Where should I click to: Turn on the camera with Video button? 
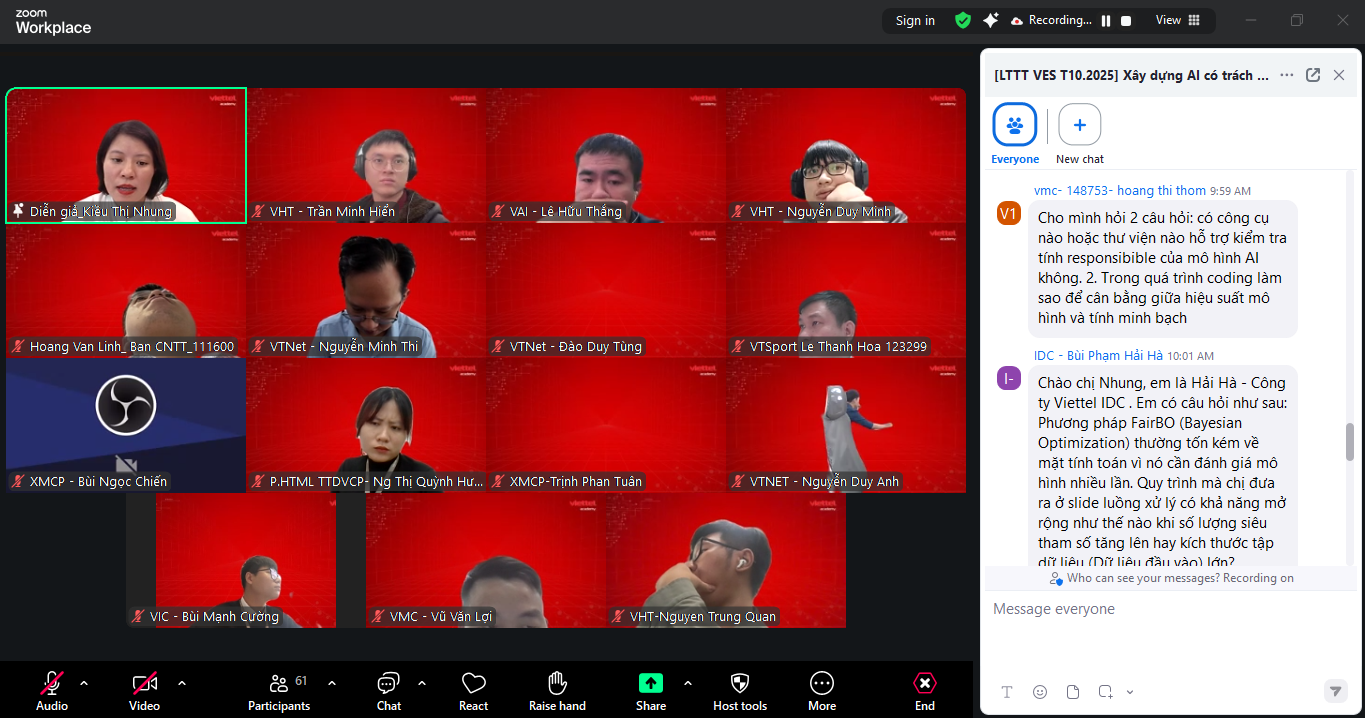[x=144, y=690]
